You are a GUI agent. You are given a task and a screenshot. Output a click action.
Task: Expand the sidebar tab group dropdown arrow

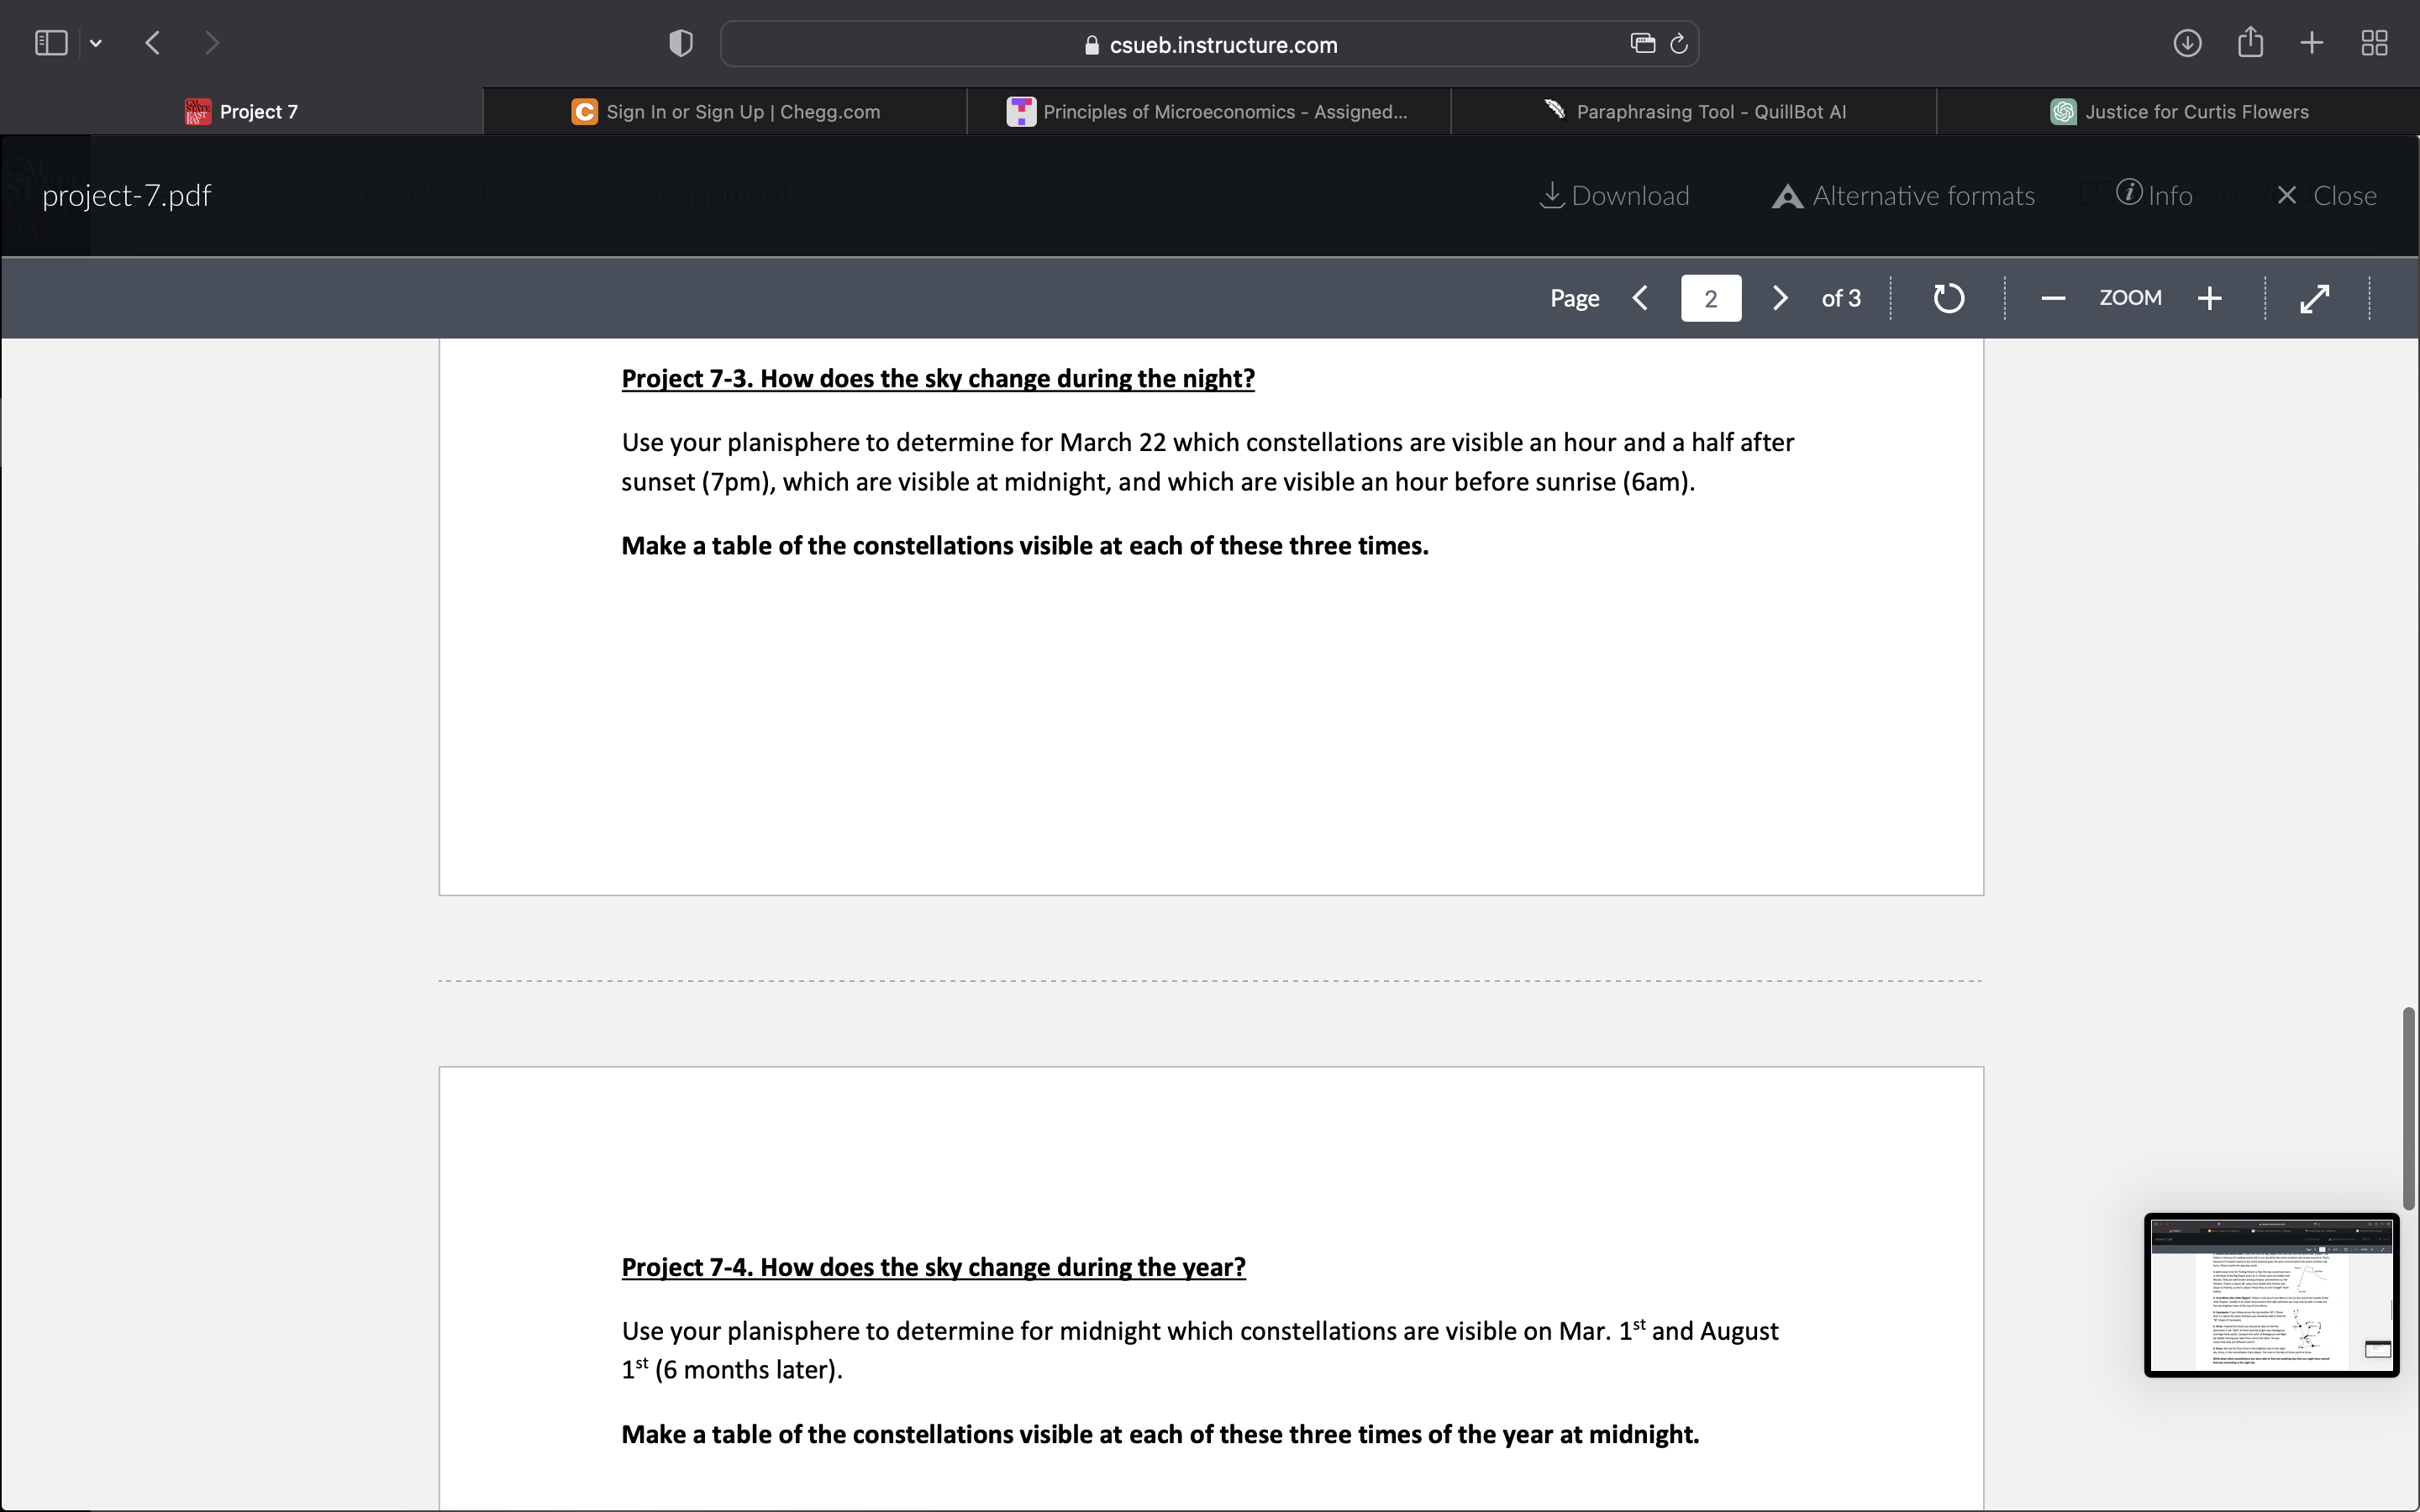tap(96, 43)
